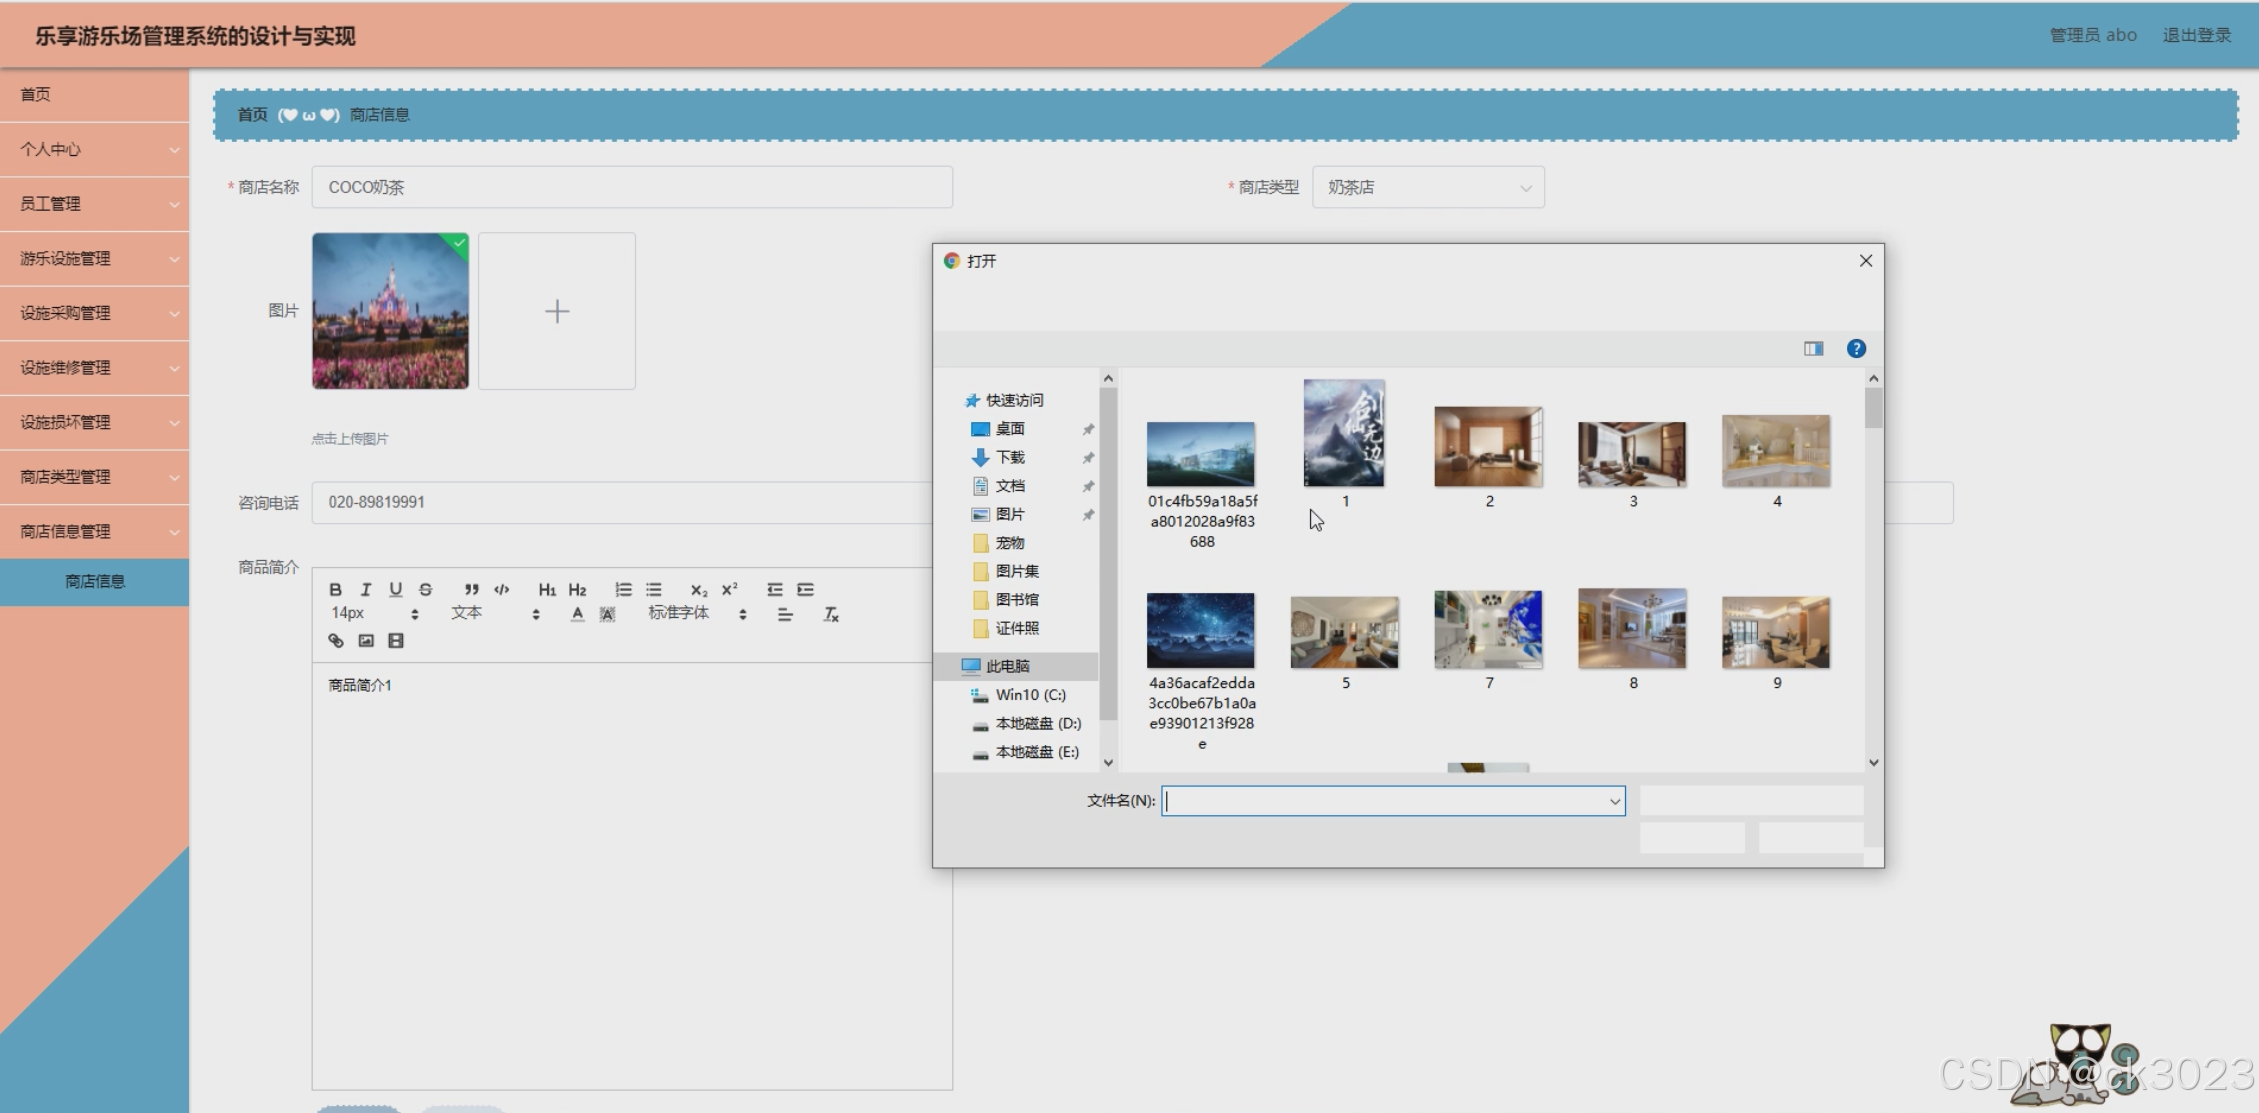Pick the font color A swatch

[x=577, y=615]
